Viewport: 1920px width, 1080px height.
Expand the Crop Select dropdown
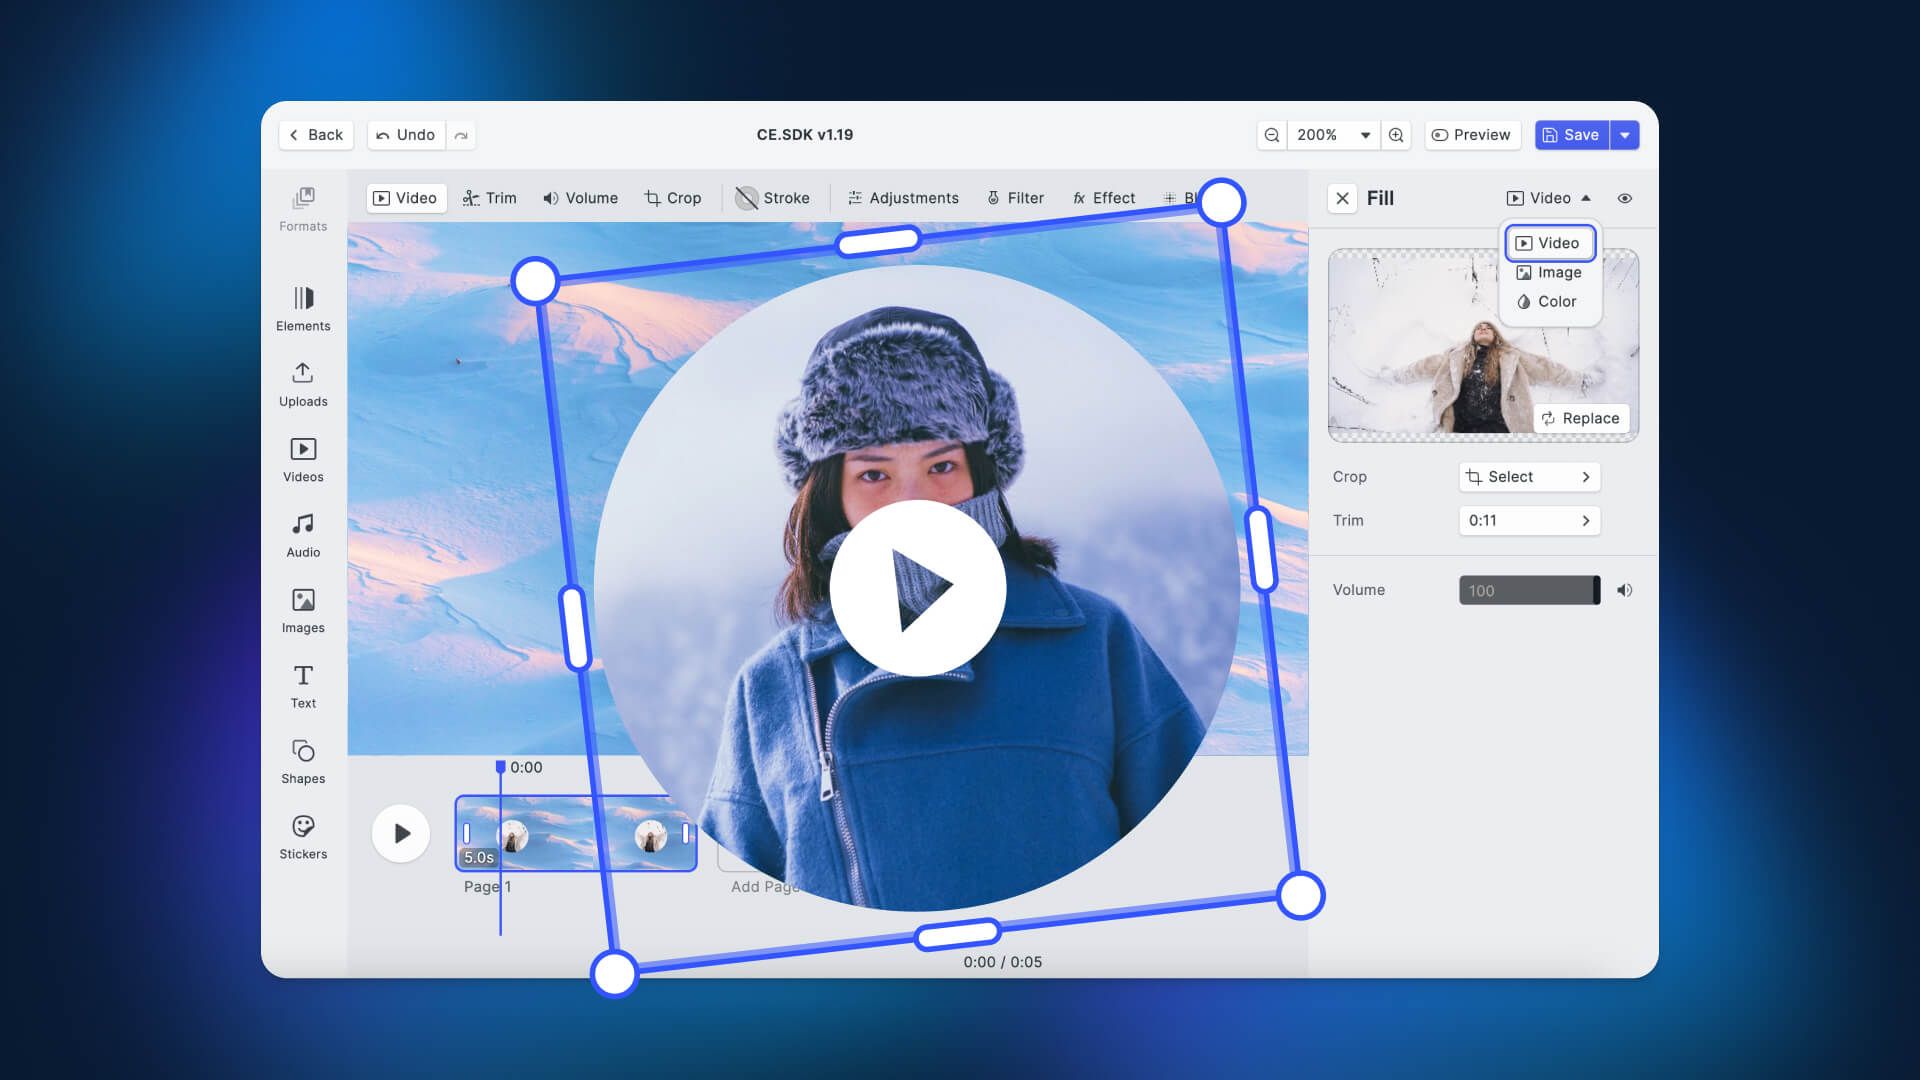coord(1528,476)
